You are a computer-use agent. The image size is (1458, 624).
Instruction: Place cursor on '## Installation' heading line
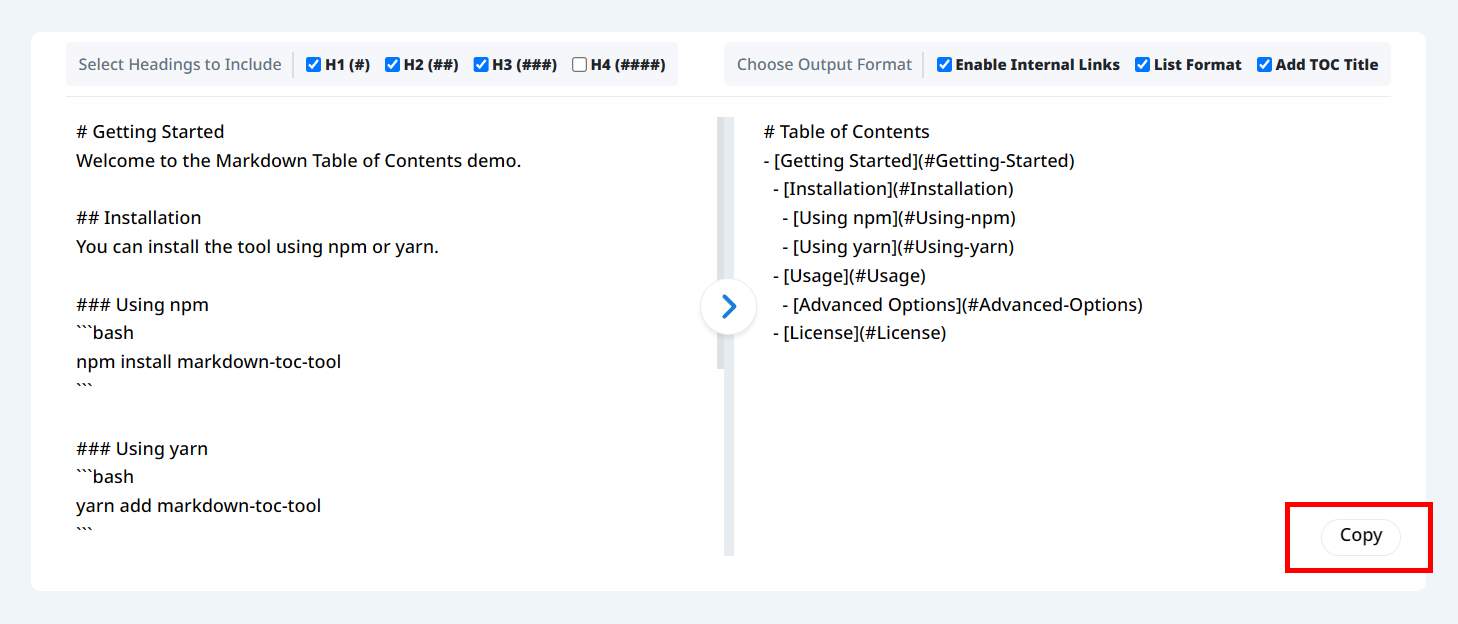click(139, 218)
